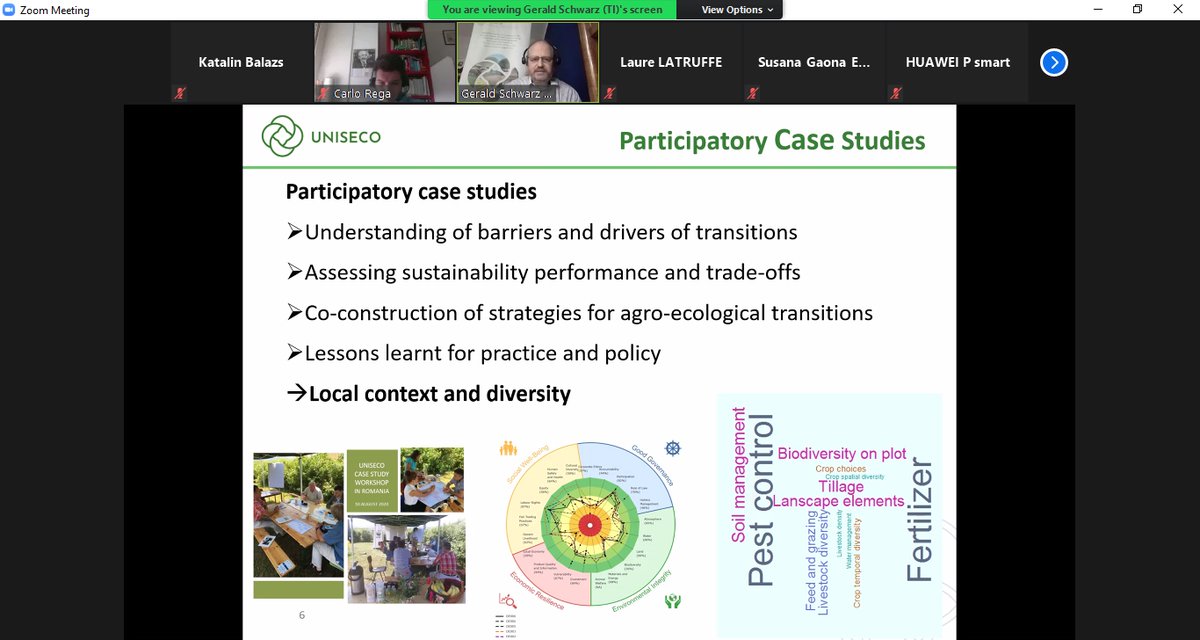Viewport: 1200px width, 640px height.
Task: Collapse the View Options menu chevron
Action: point(768,9)
